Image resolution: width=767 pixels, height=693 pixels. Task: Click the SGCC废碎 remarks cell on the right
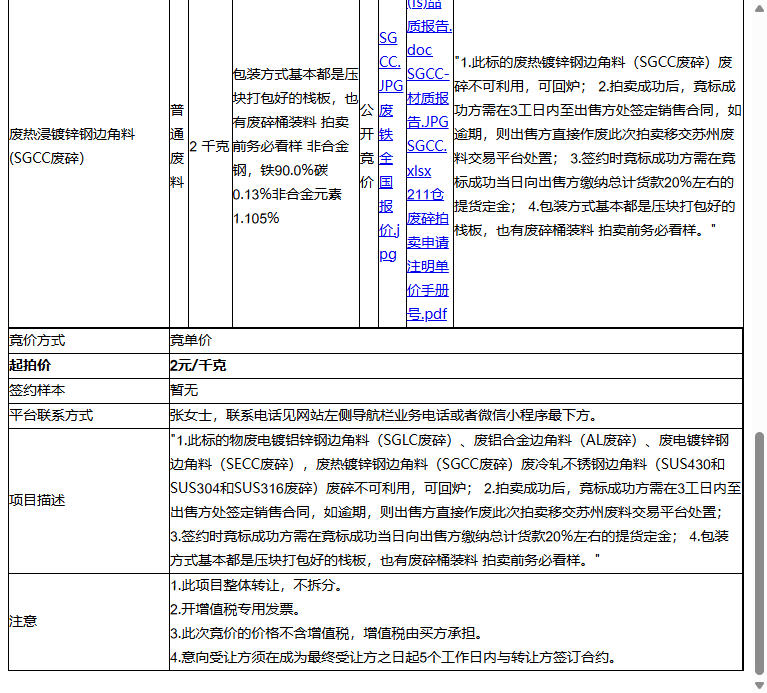click(x=598, y=146)
